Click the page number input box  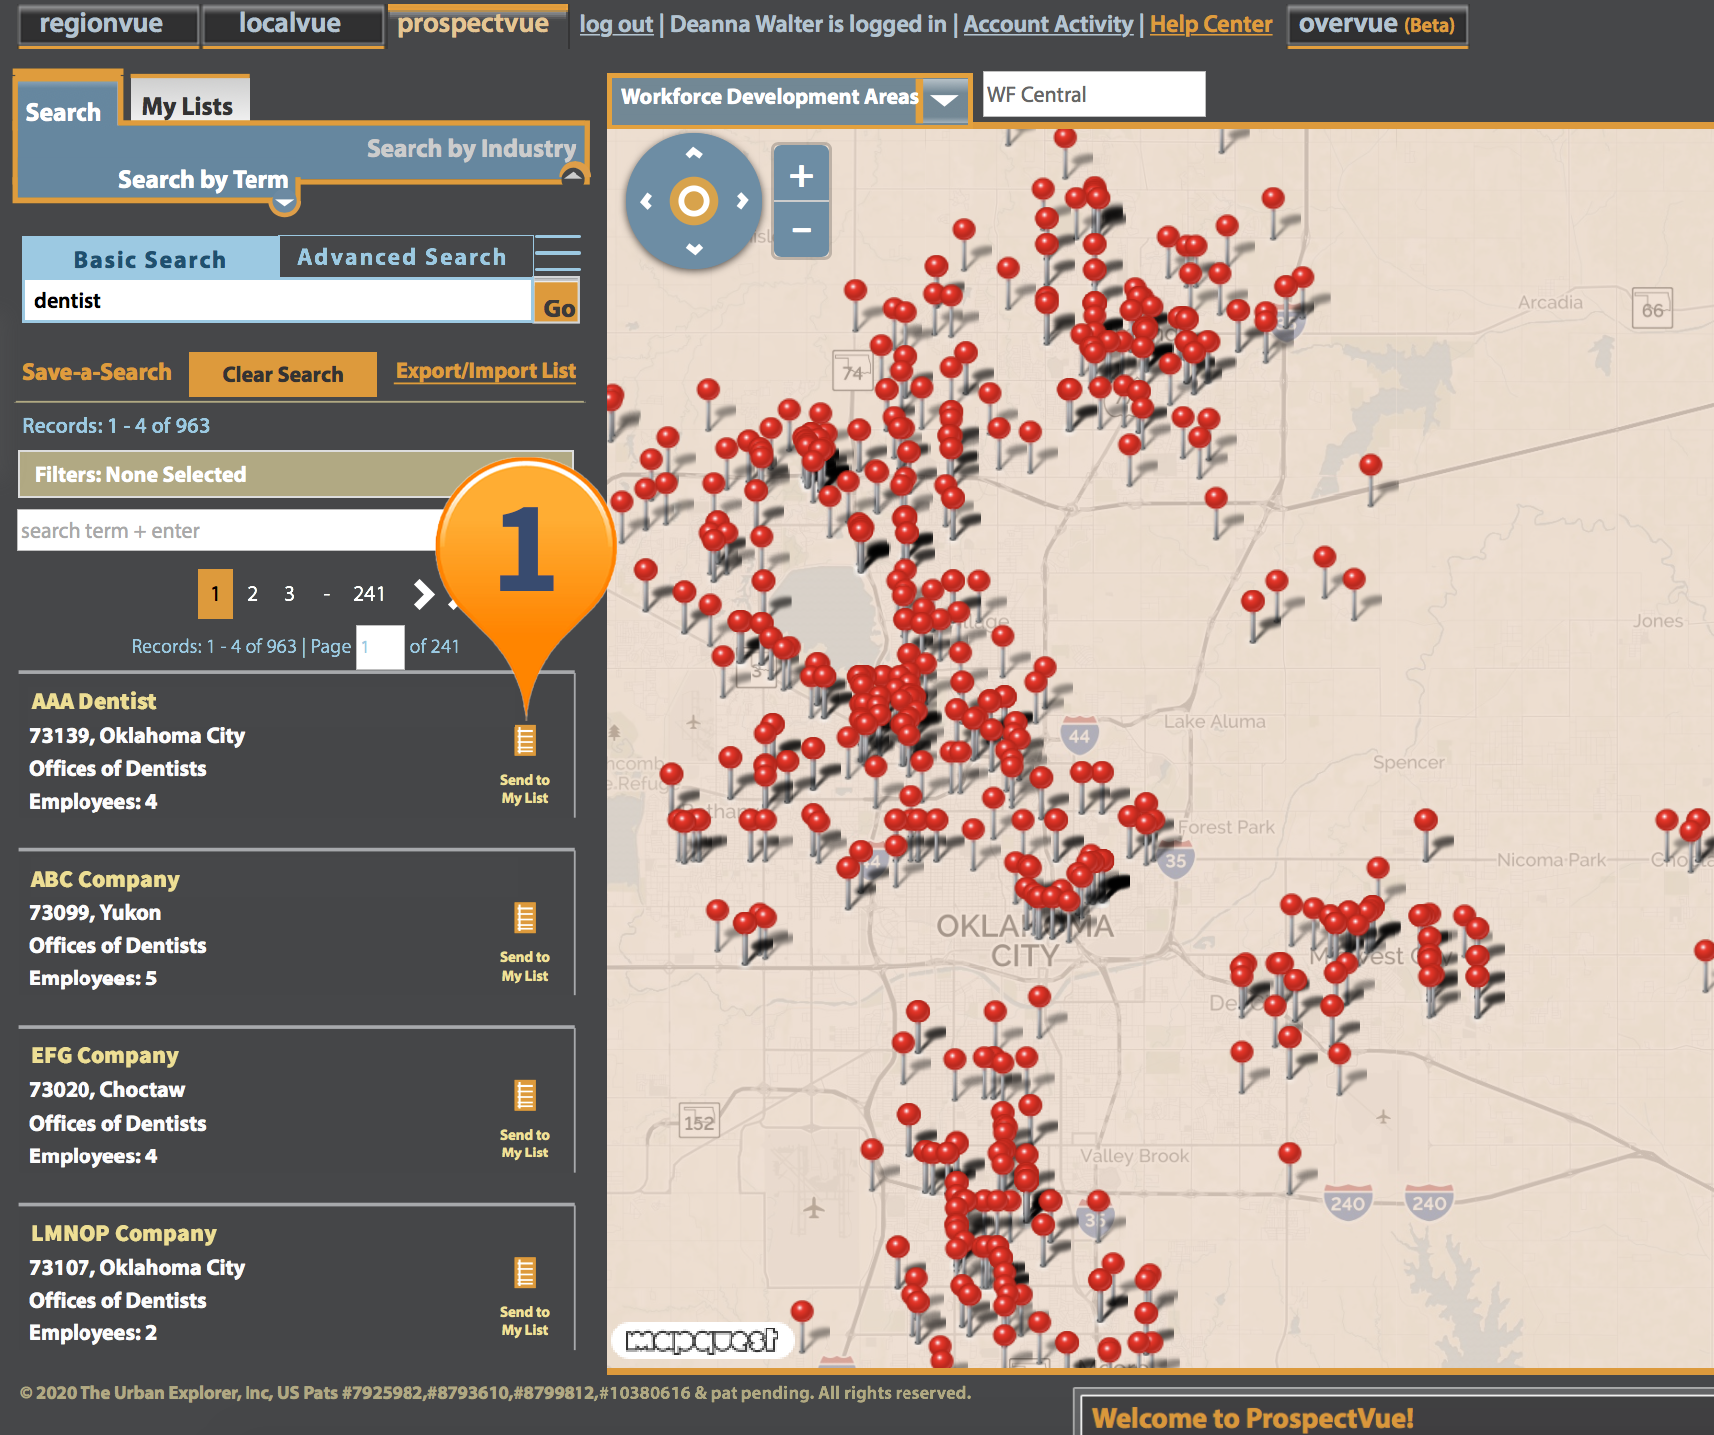pos(380,647)
